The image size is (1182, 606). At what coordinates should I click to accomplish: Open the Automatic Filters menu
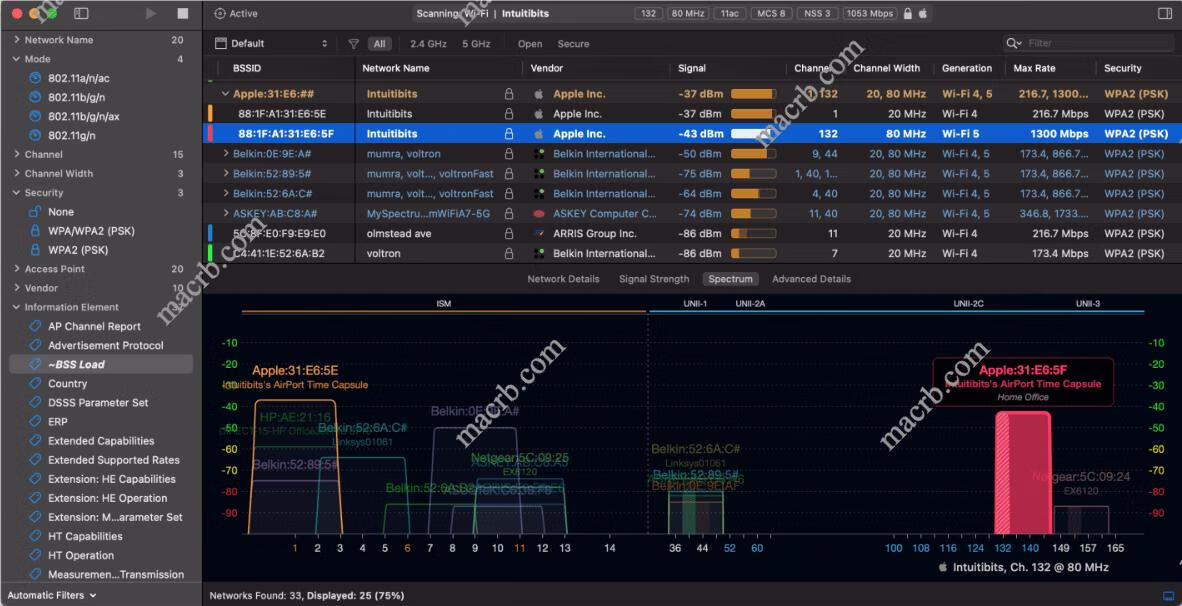[52, 595]
